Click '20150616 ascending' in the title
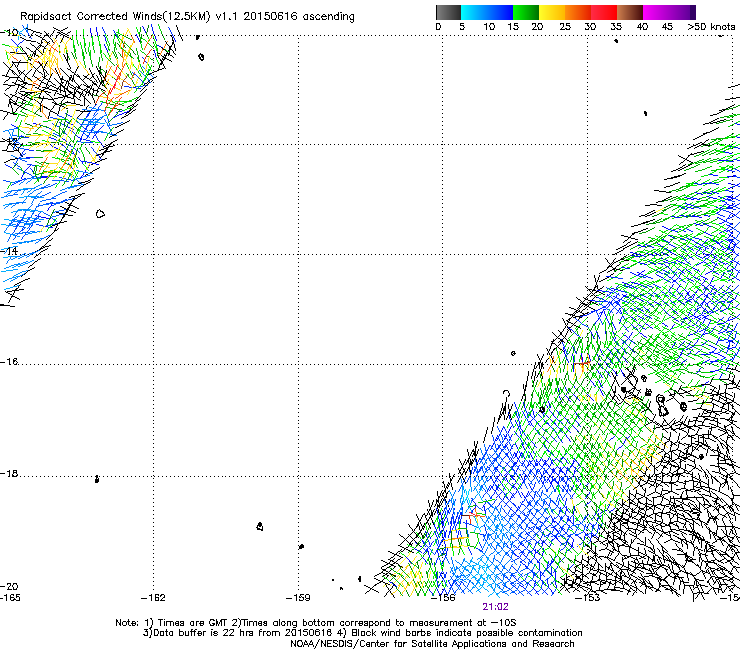The image size is (740, 650). 299,17
